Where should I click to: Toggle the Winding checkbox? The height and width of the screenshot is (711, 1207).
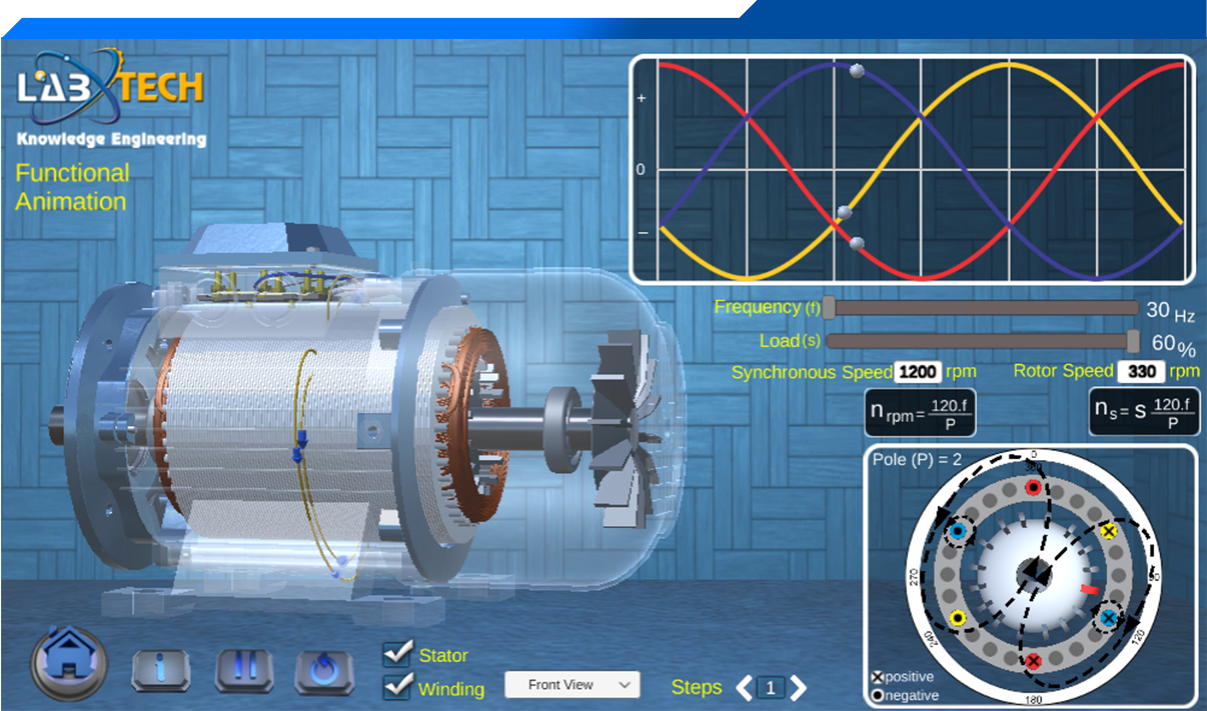point(398,687)
